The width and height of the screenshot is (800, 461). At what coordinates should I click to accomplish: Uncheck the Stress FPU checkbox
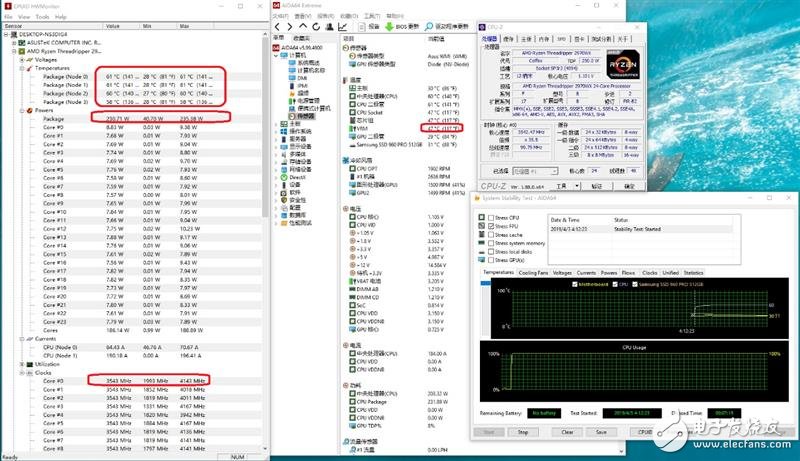coord(491,226)
